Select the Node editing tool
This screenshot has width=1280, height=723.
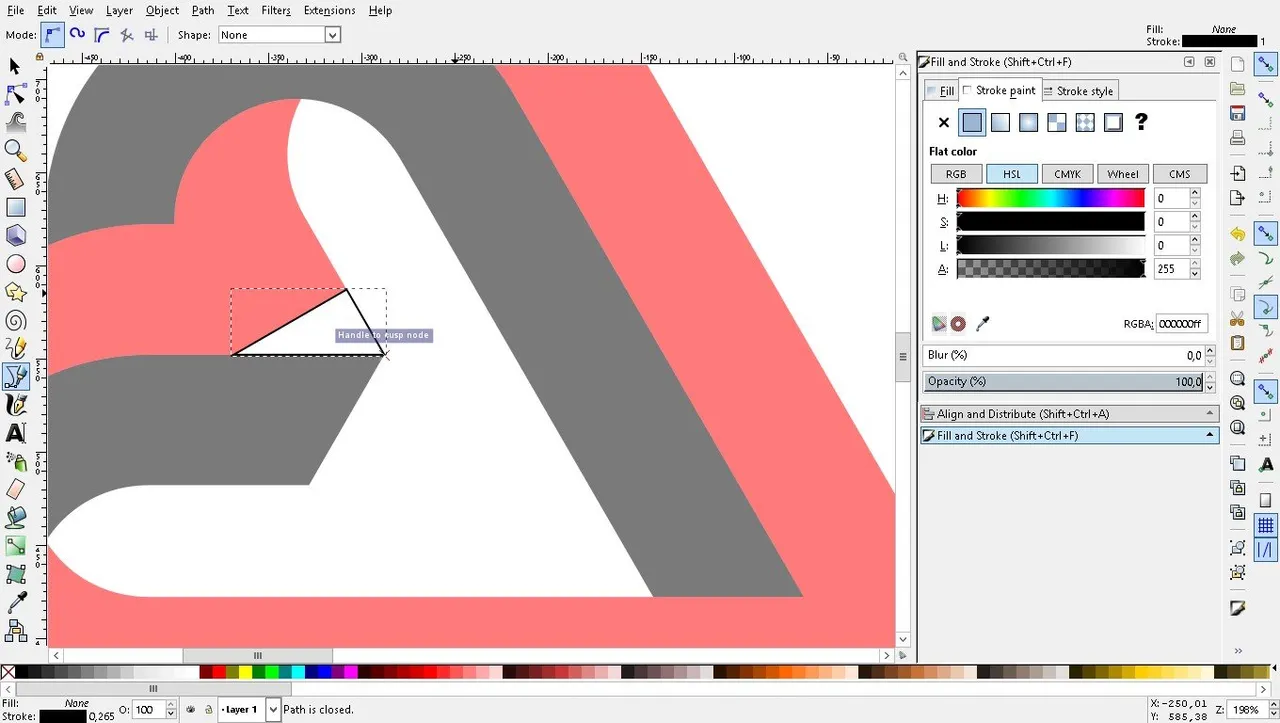(x=15, y=94)
